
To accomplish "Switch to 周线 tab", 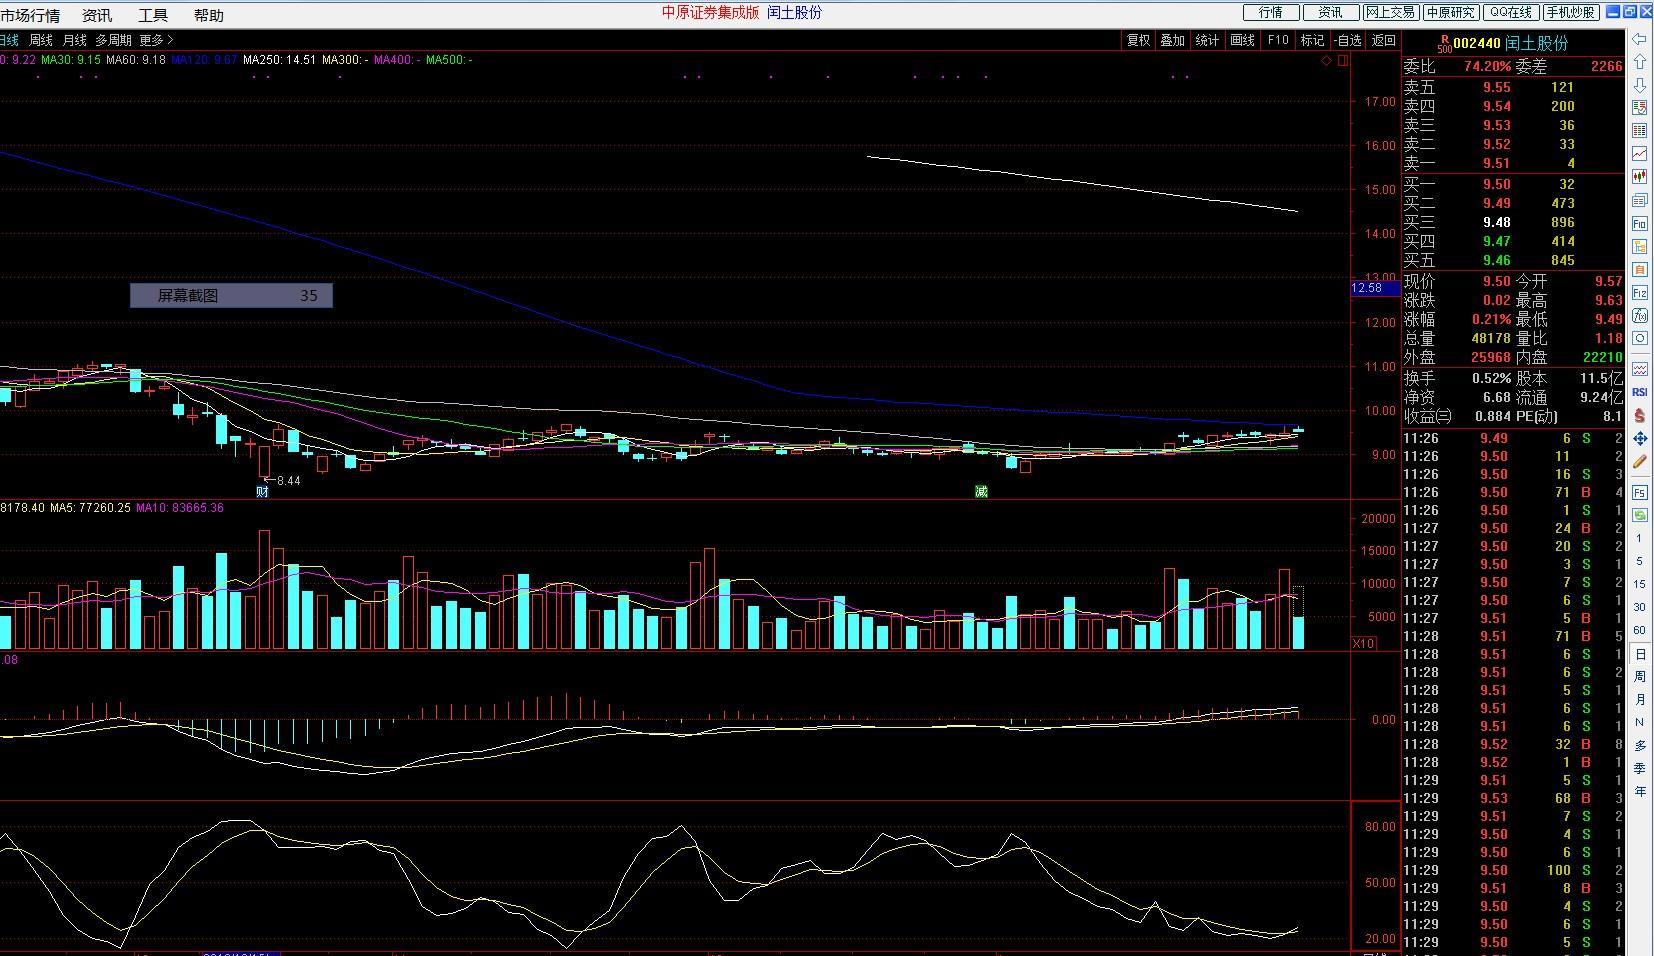I will coord(41,40).
